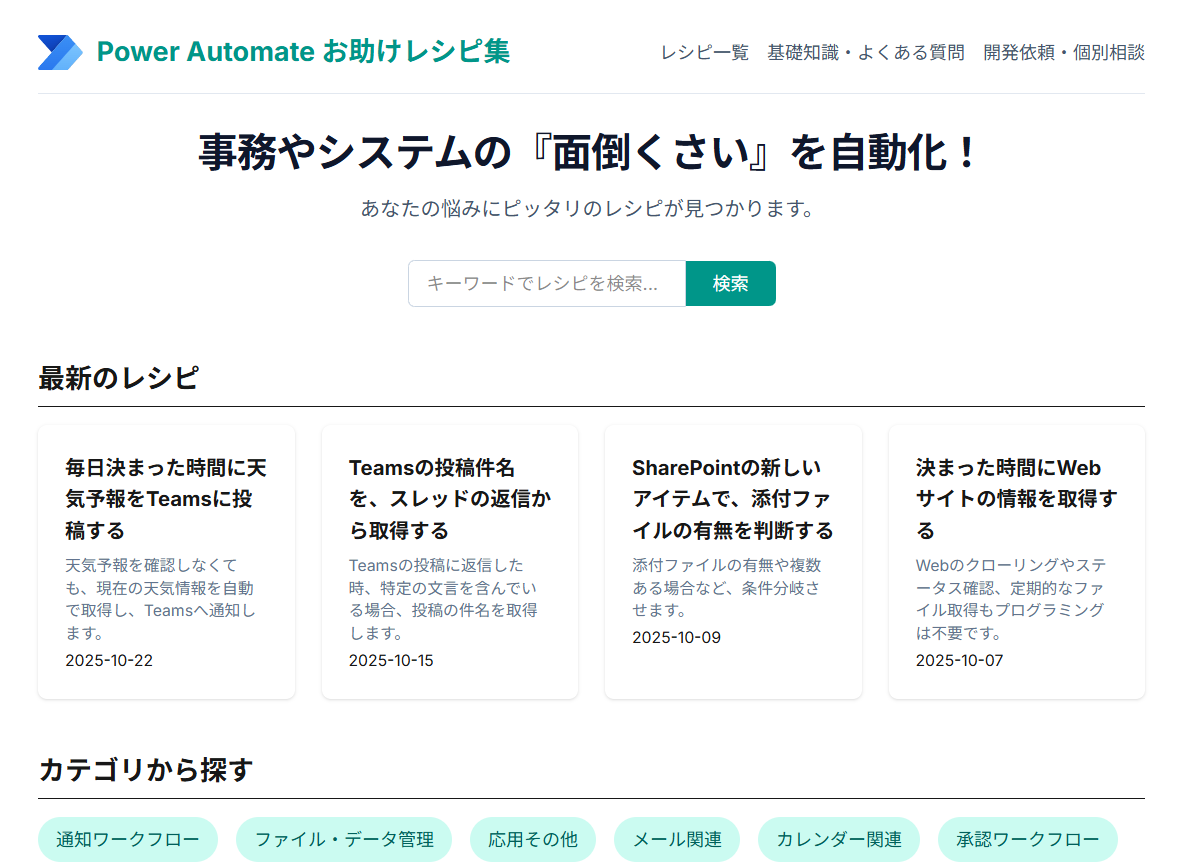This screenshot has height=868, width=1200.
Task: Open the Teams投稿件名 recipe card
Action: 449,560
